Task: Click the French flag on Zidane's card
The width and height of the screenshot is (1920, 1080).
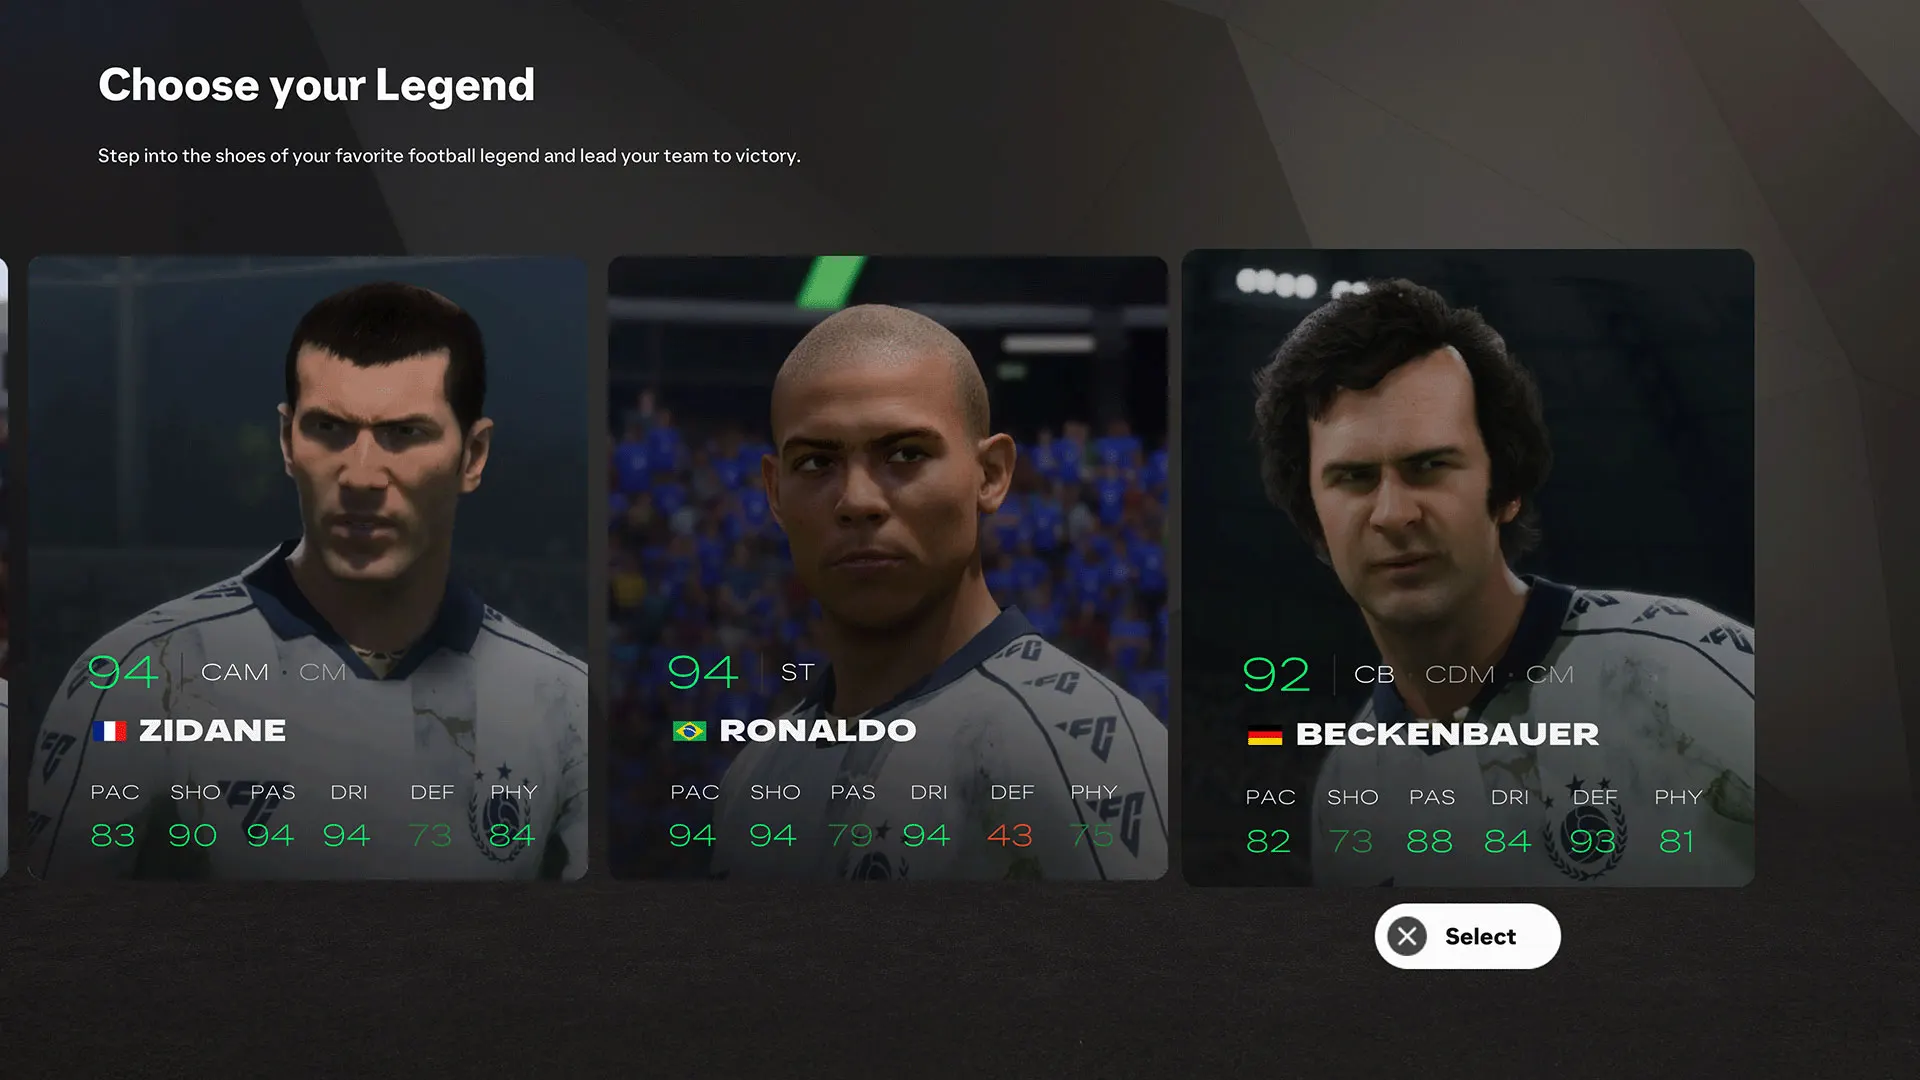Action: [x=110, y=731]
